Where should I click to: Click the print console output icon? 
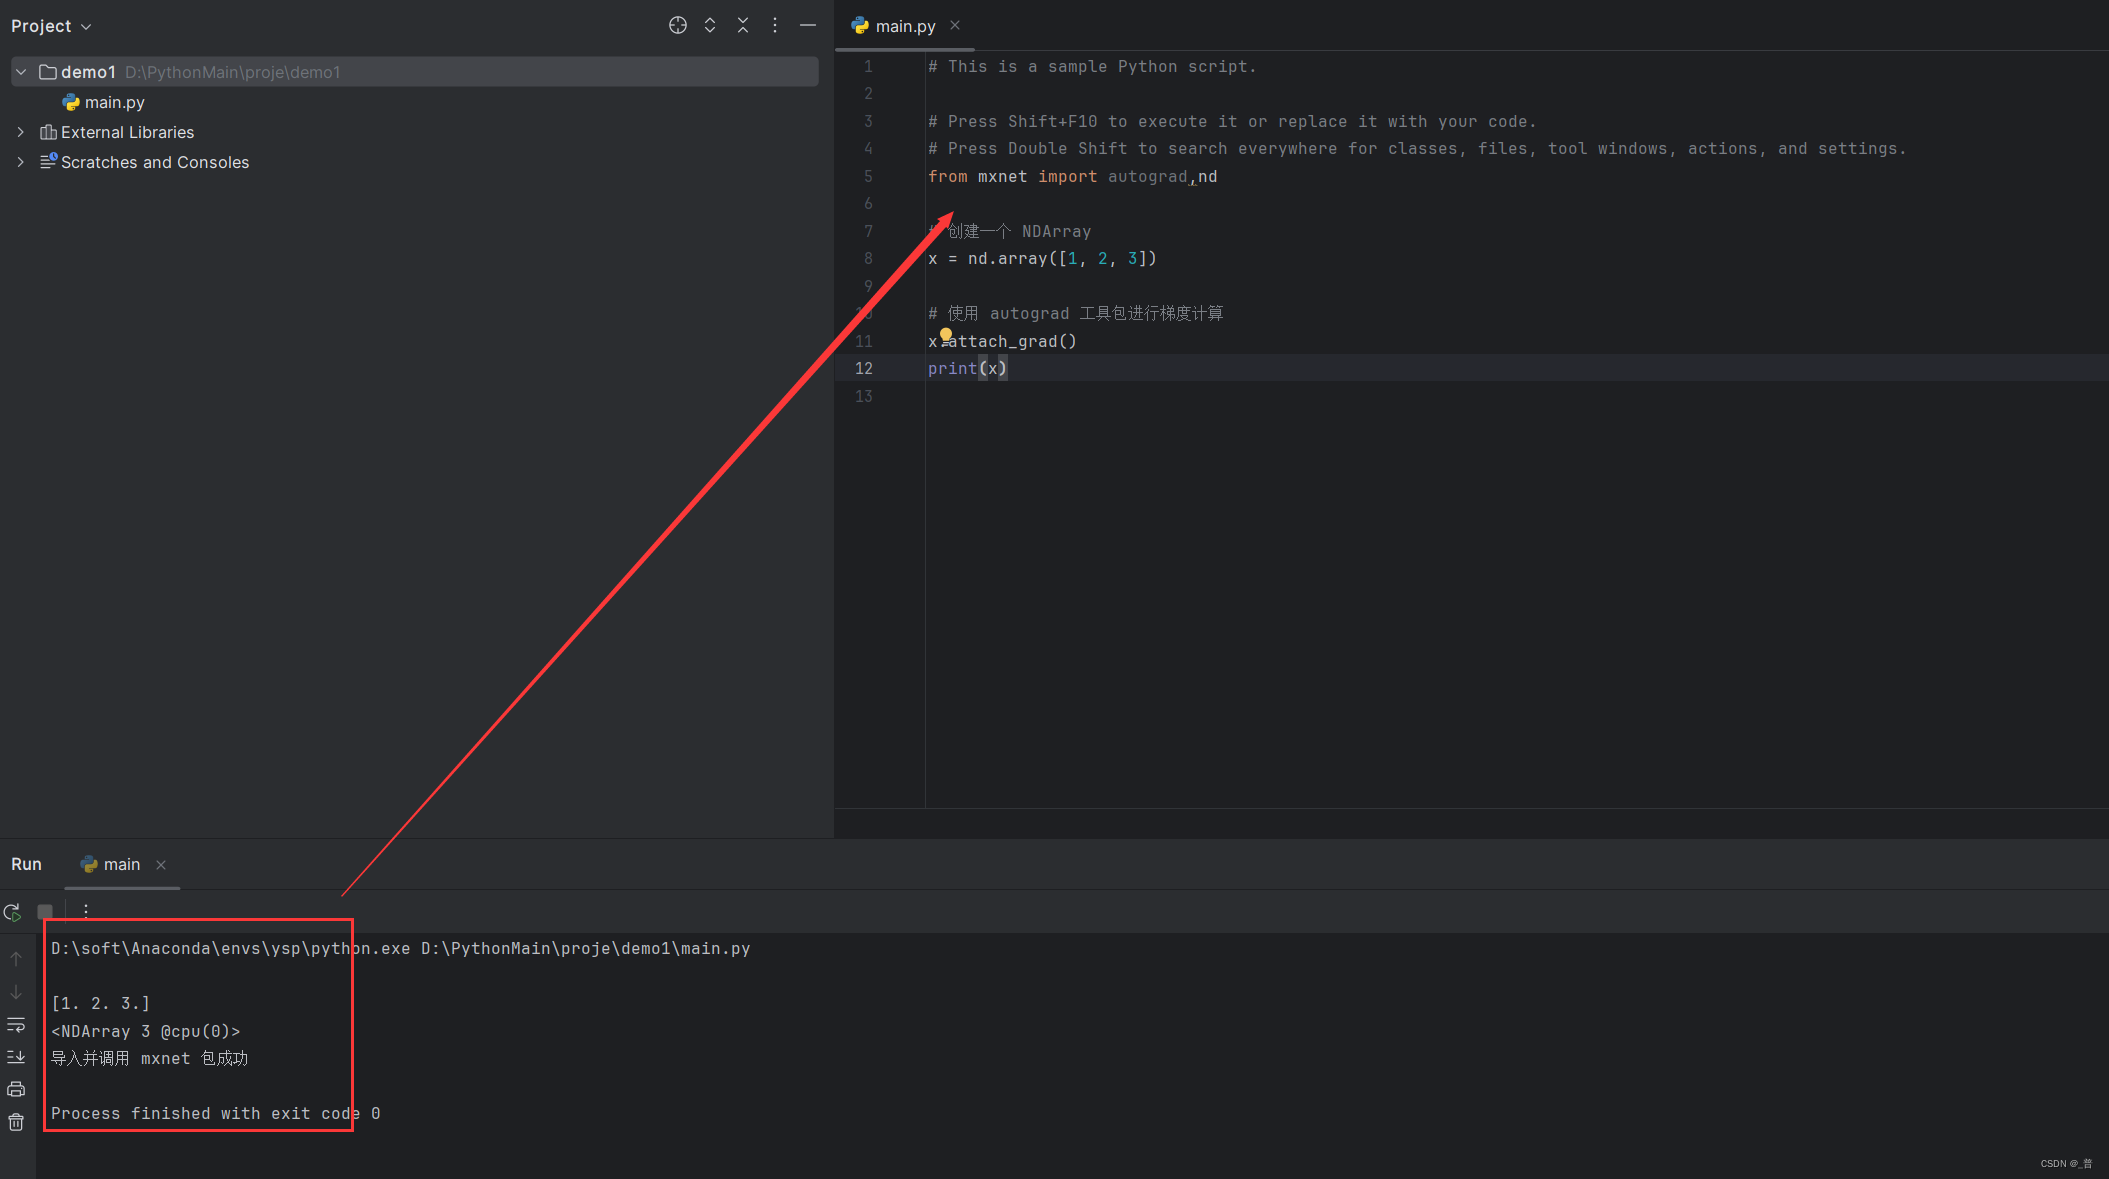click(16, 1089)
